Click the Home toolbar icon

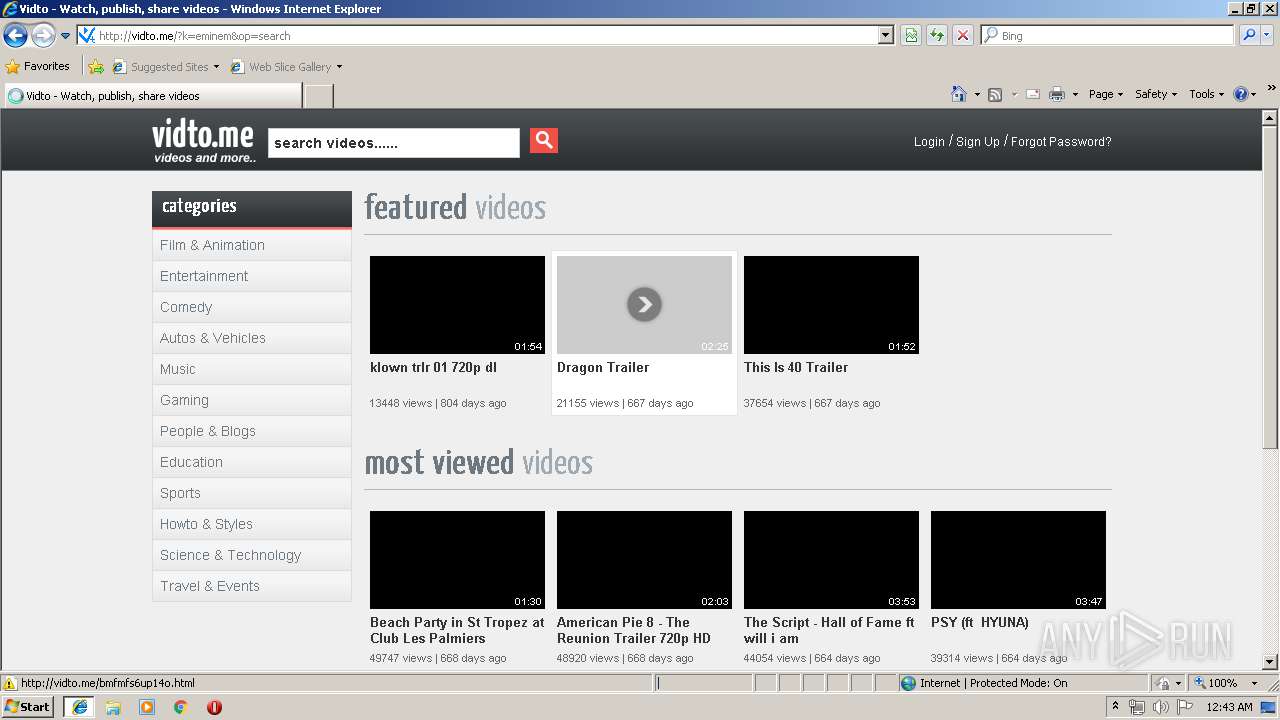tap(959, 94)
